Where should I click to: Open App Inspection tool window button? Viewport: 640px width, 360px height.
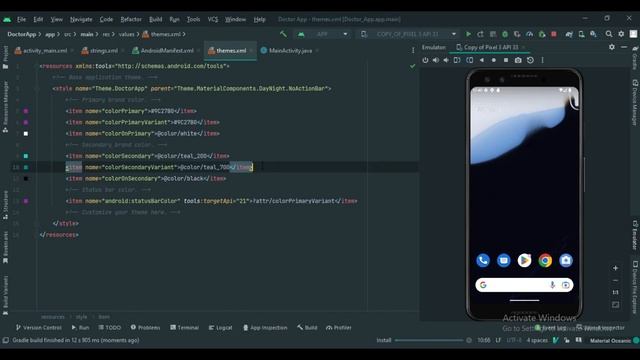pos(265,327)
